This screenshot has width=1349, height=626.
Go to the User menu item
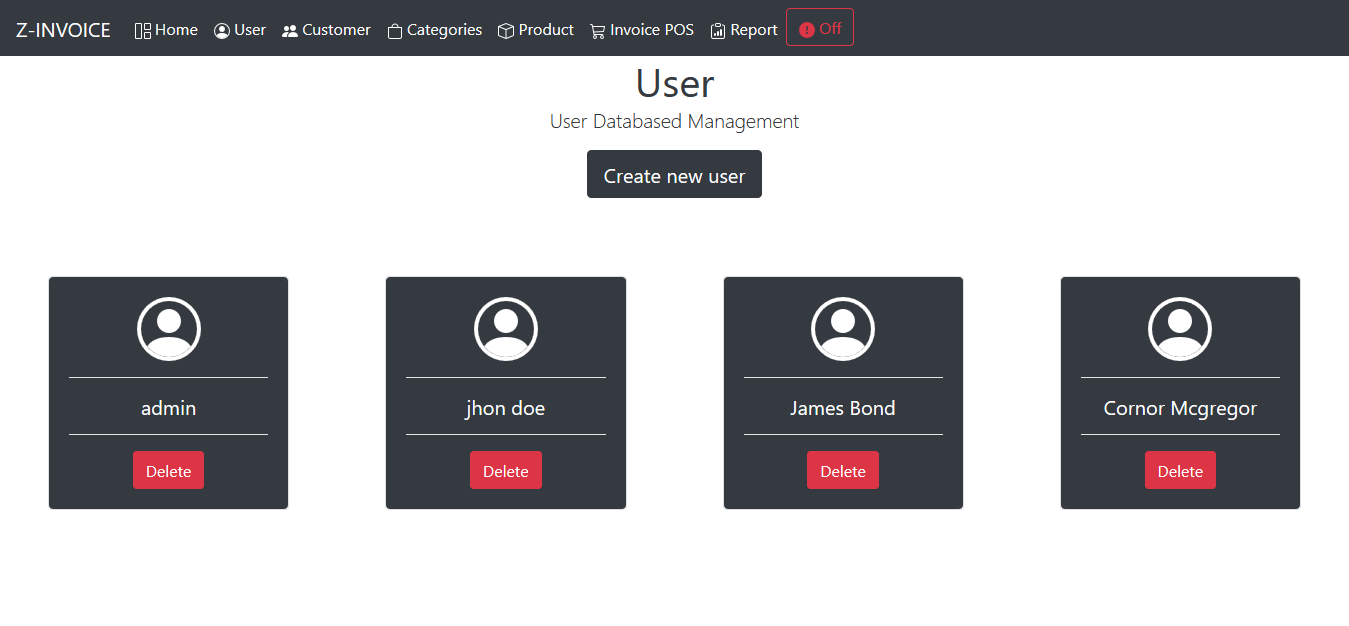tap(240, 30)
